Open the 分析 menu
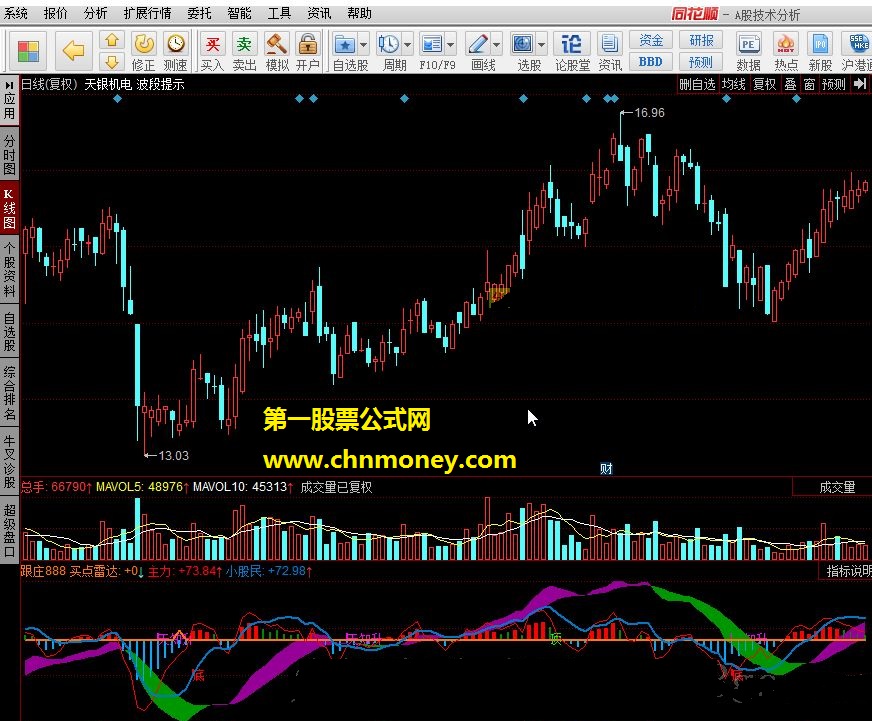 pos(96,13)
